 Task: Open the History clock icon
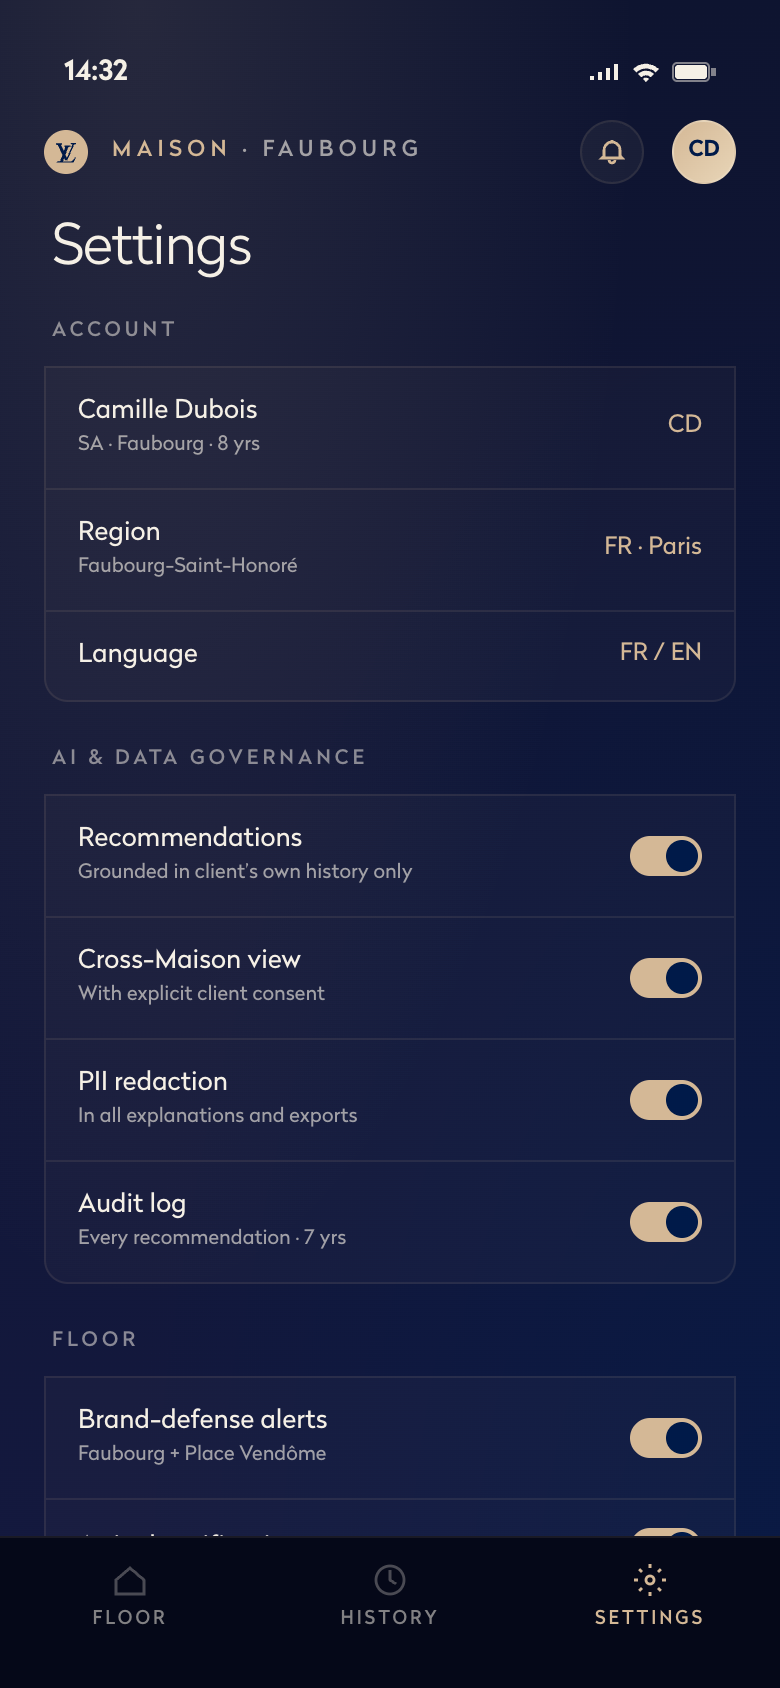[x=390, y=1580]
